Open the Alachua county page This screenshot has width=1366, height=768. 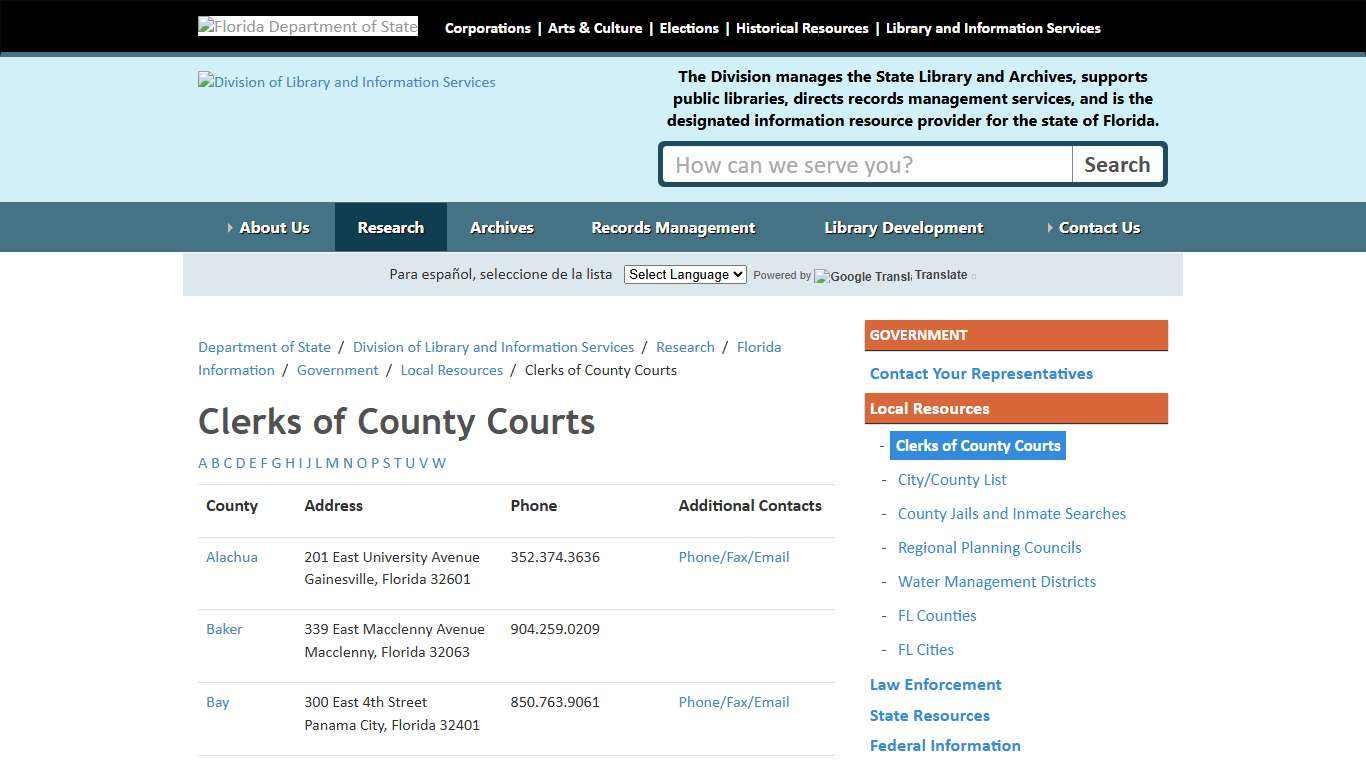[231, 557]
